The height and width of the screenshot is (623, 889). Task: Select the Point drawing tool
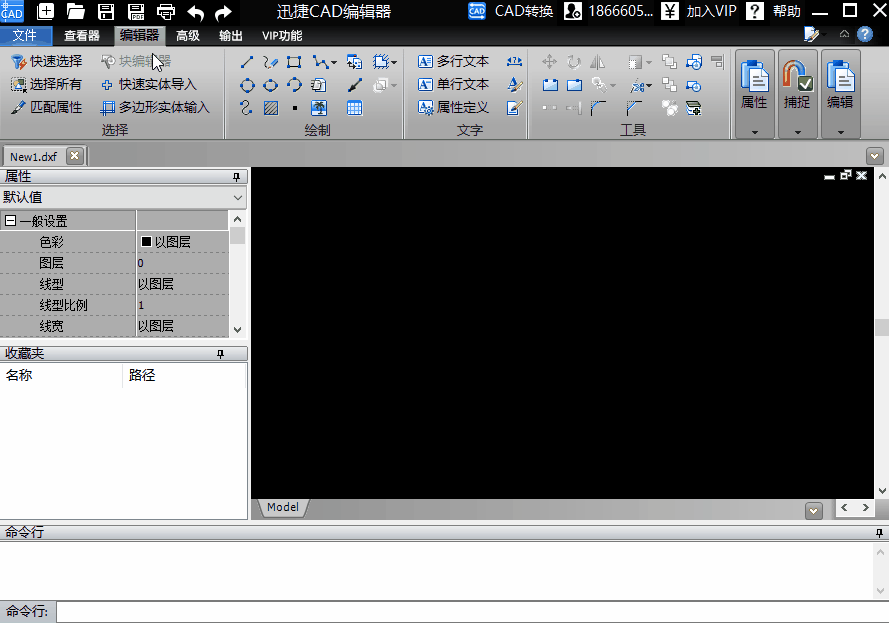point(295,108)
